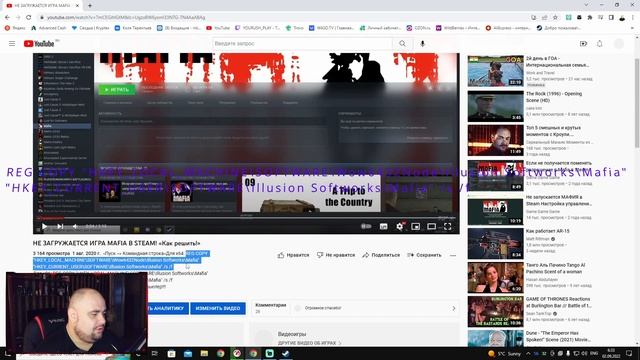Click the ИЗМЕНИТЬ ВИДЕО button

coord(218,308)
